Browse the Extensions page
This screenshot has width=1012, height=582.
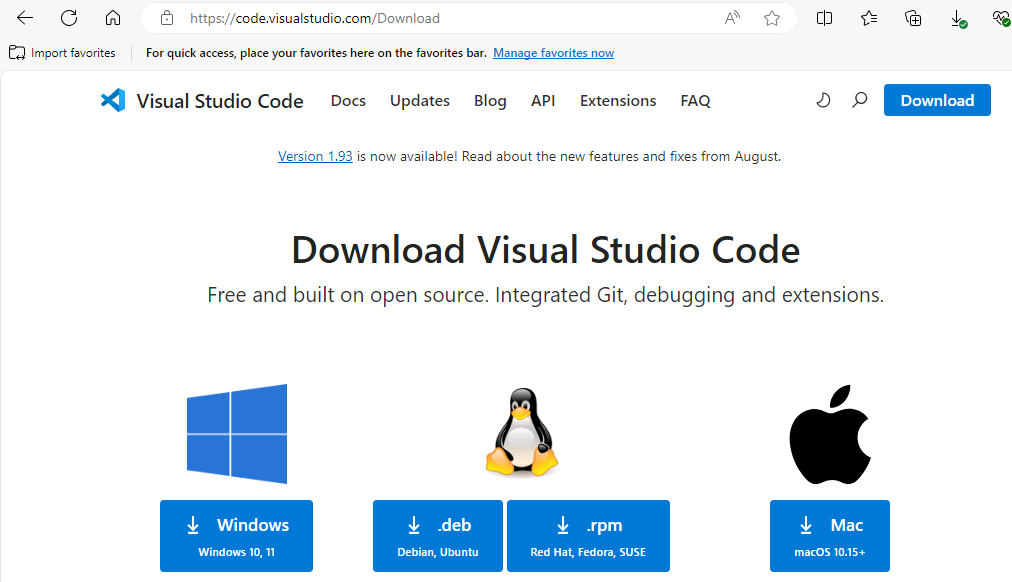(618, 101)
